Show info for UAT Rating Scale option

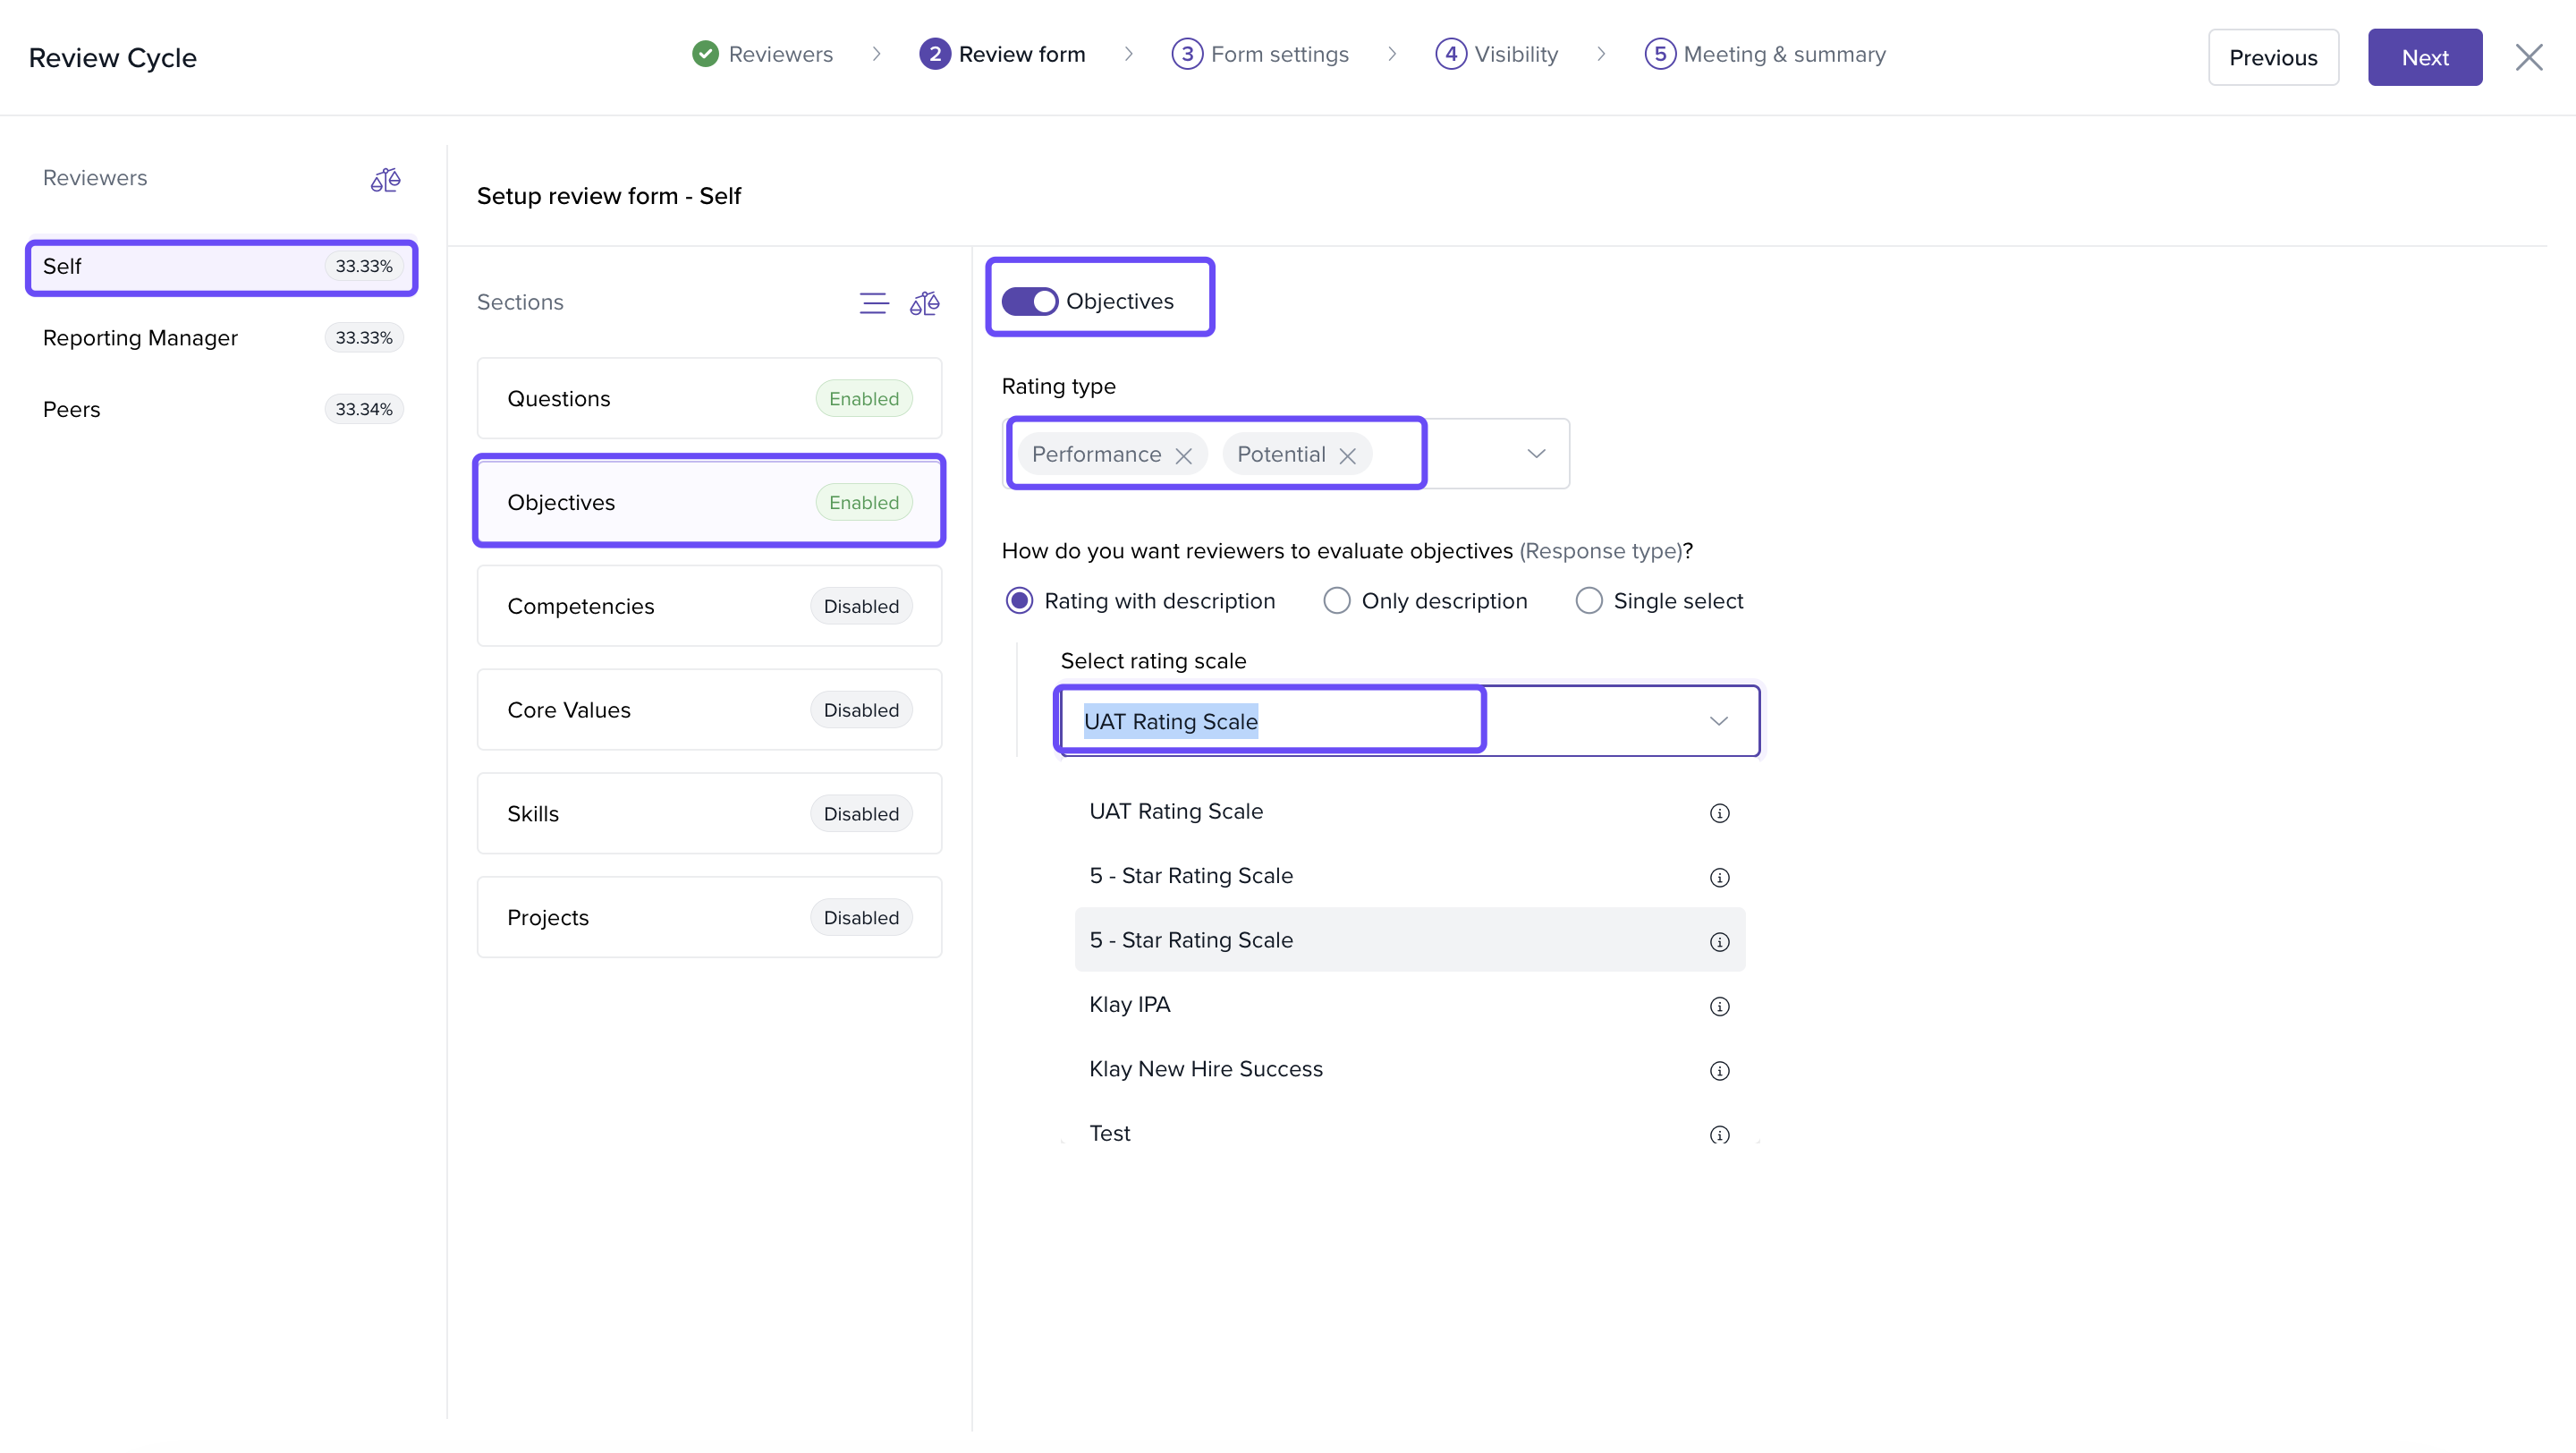[x=1719, y=813]
